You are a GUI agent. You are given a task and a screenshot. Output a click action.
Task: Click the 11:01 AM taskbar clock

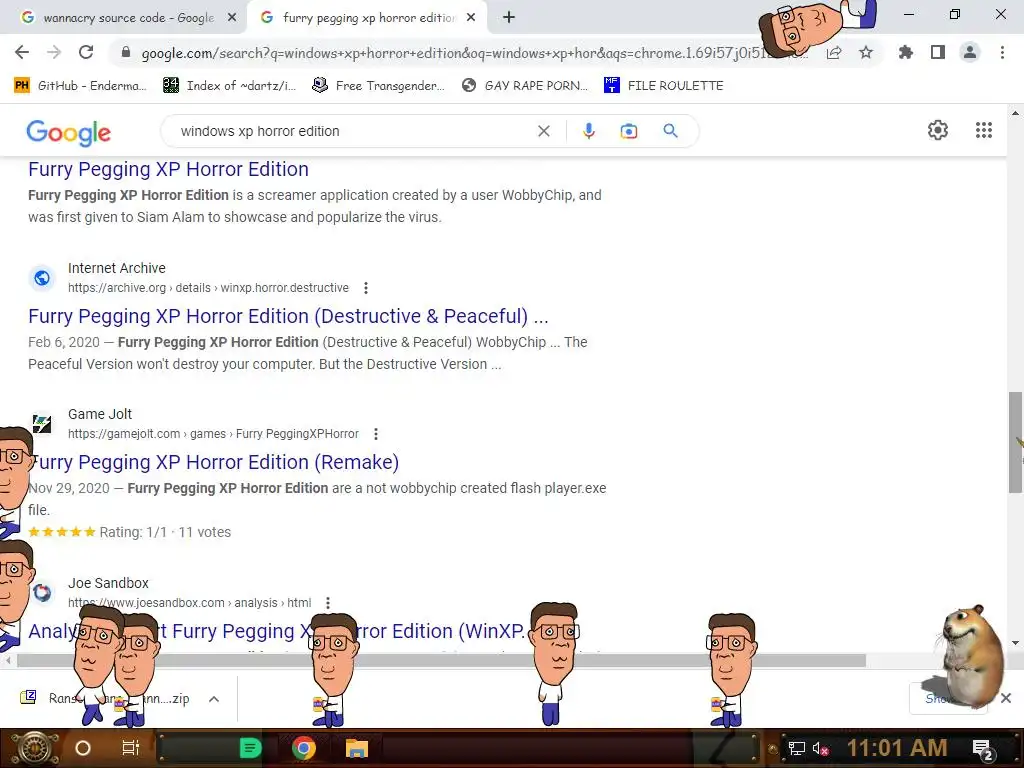click(897, 748)
